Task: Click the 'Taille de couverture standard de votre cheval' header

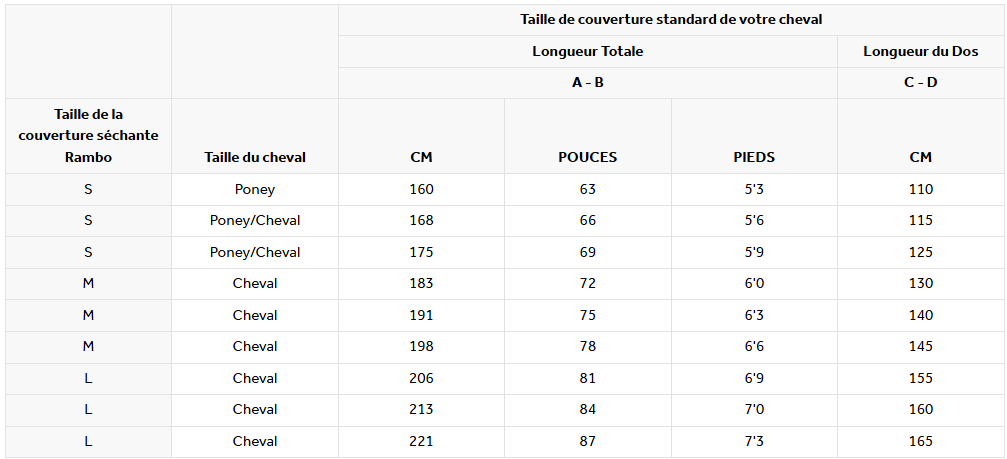Action: pyautogui.click(x=671, y=19)
